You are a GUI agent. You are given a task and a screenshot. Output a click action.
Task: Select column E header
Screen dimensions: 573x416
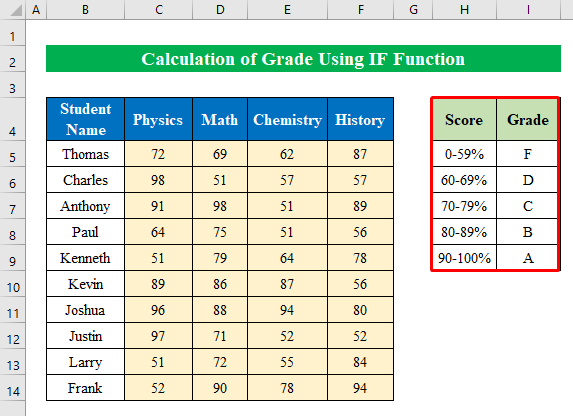pyautogui.click(x=288, y=10)
